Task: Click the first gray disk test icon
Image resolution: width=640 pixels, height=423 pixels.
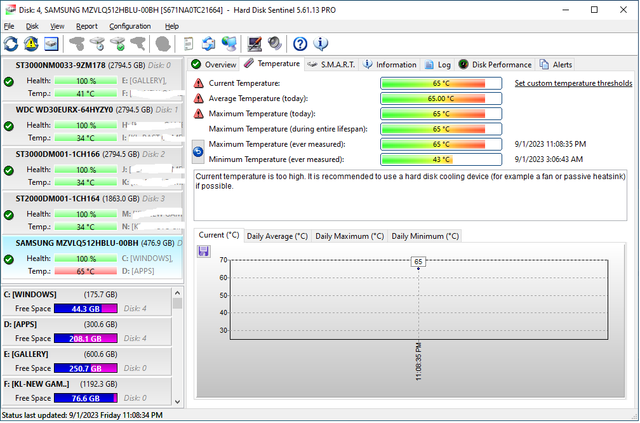Action: (x=77, y=44)
